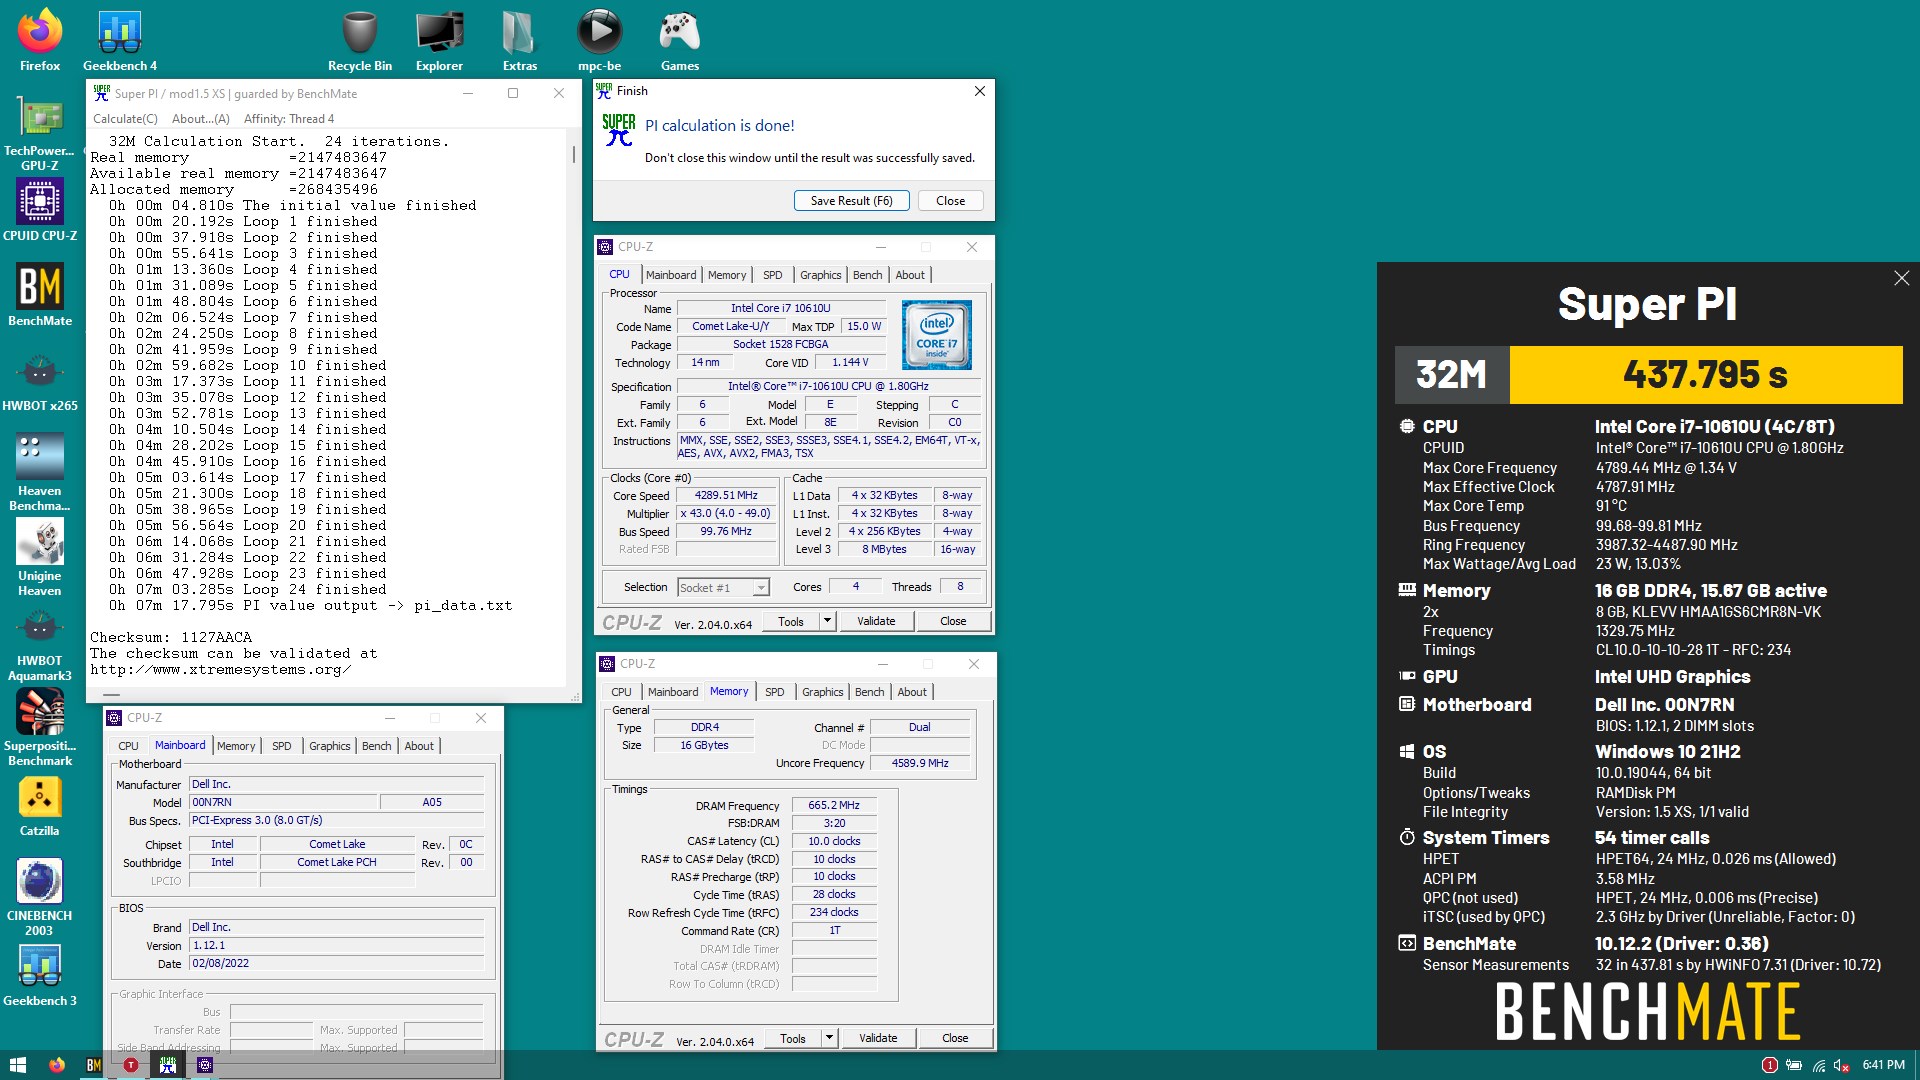Click the battery power tray icon
The height and width of the screenshot is (1080, 1920).
(1794, 1065)
